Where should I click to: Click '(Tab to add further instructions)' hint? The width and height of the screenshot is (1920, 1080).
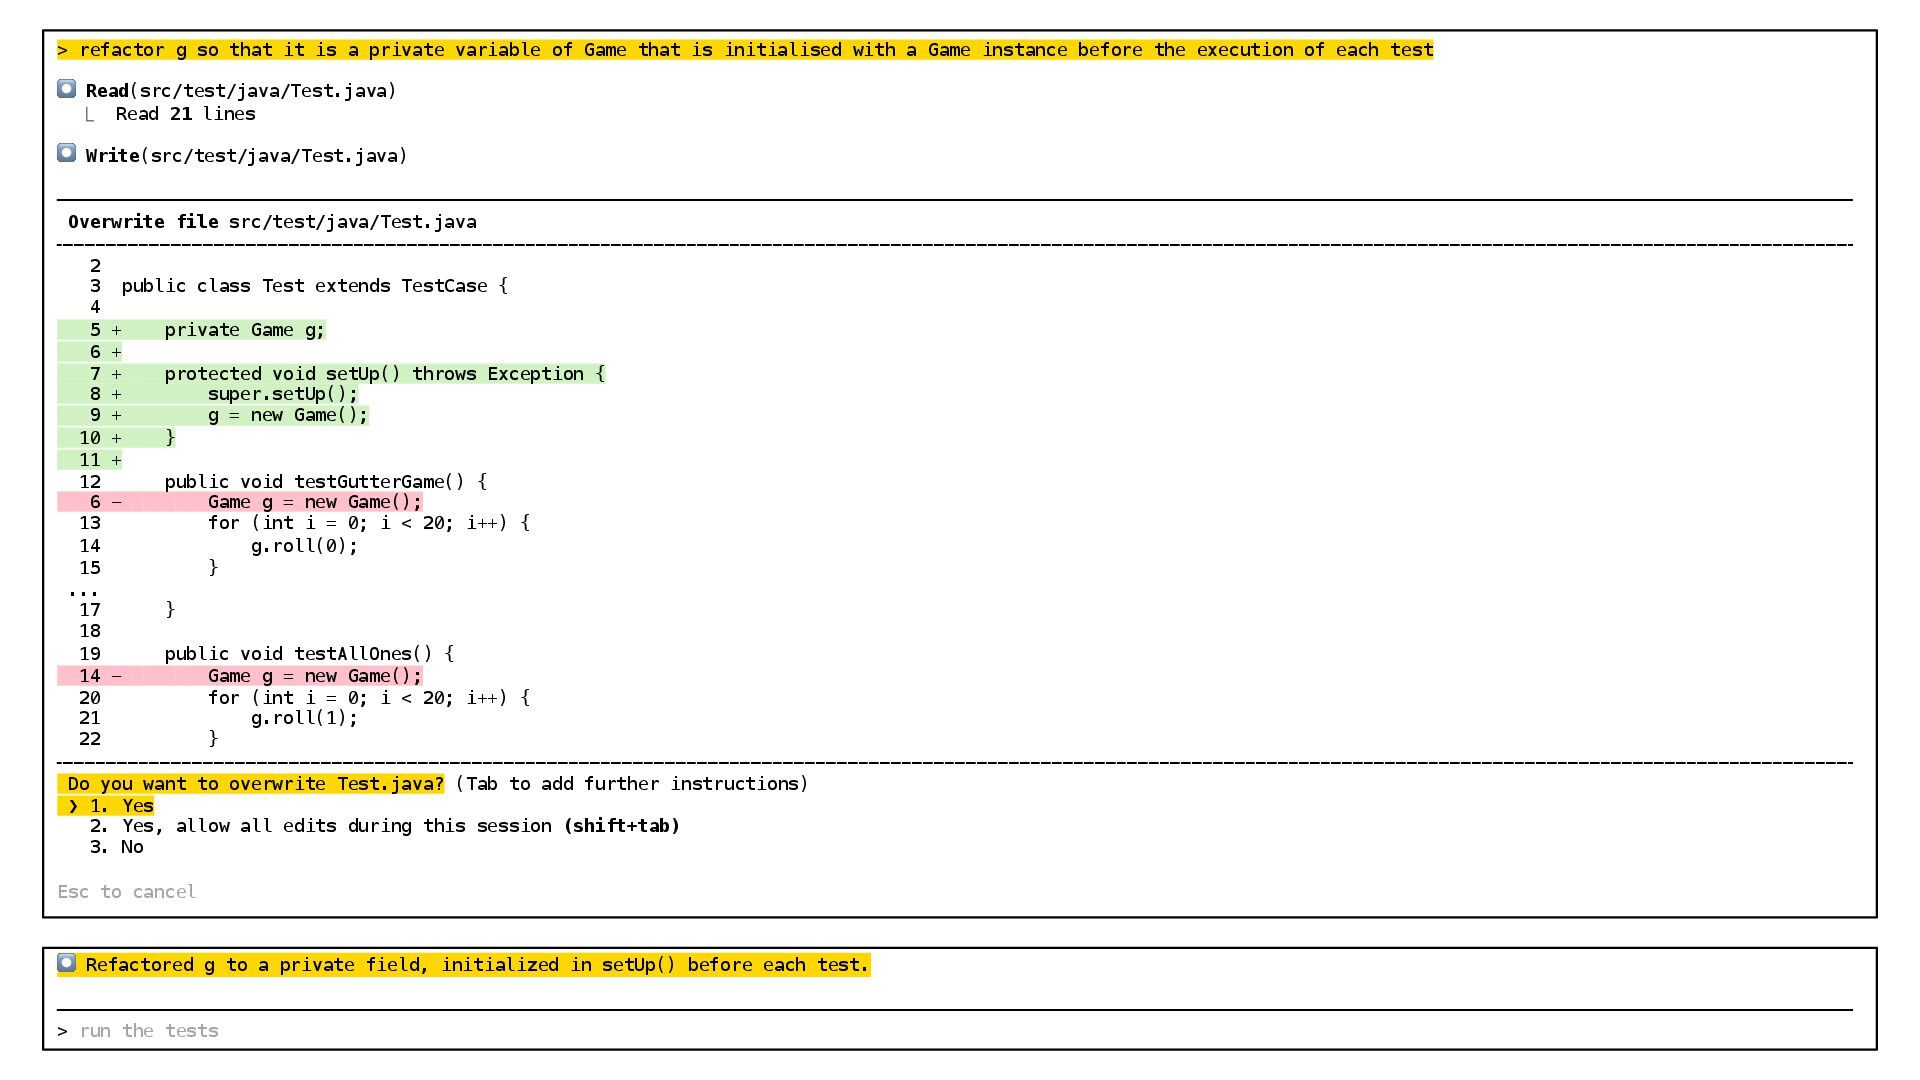click(631, 784)
